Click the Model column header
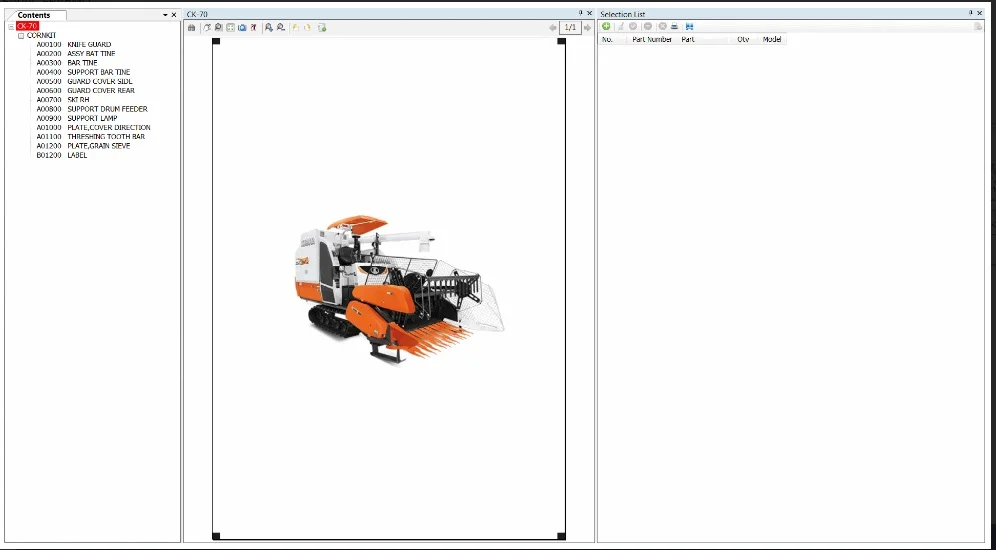The width and height of the screenshot is (996, 550). (x=772, y=39)
